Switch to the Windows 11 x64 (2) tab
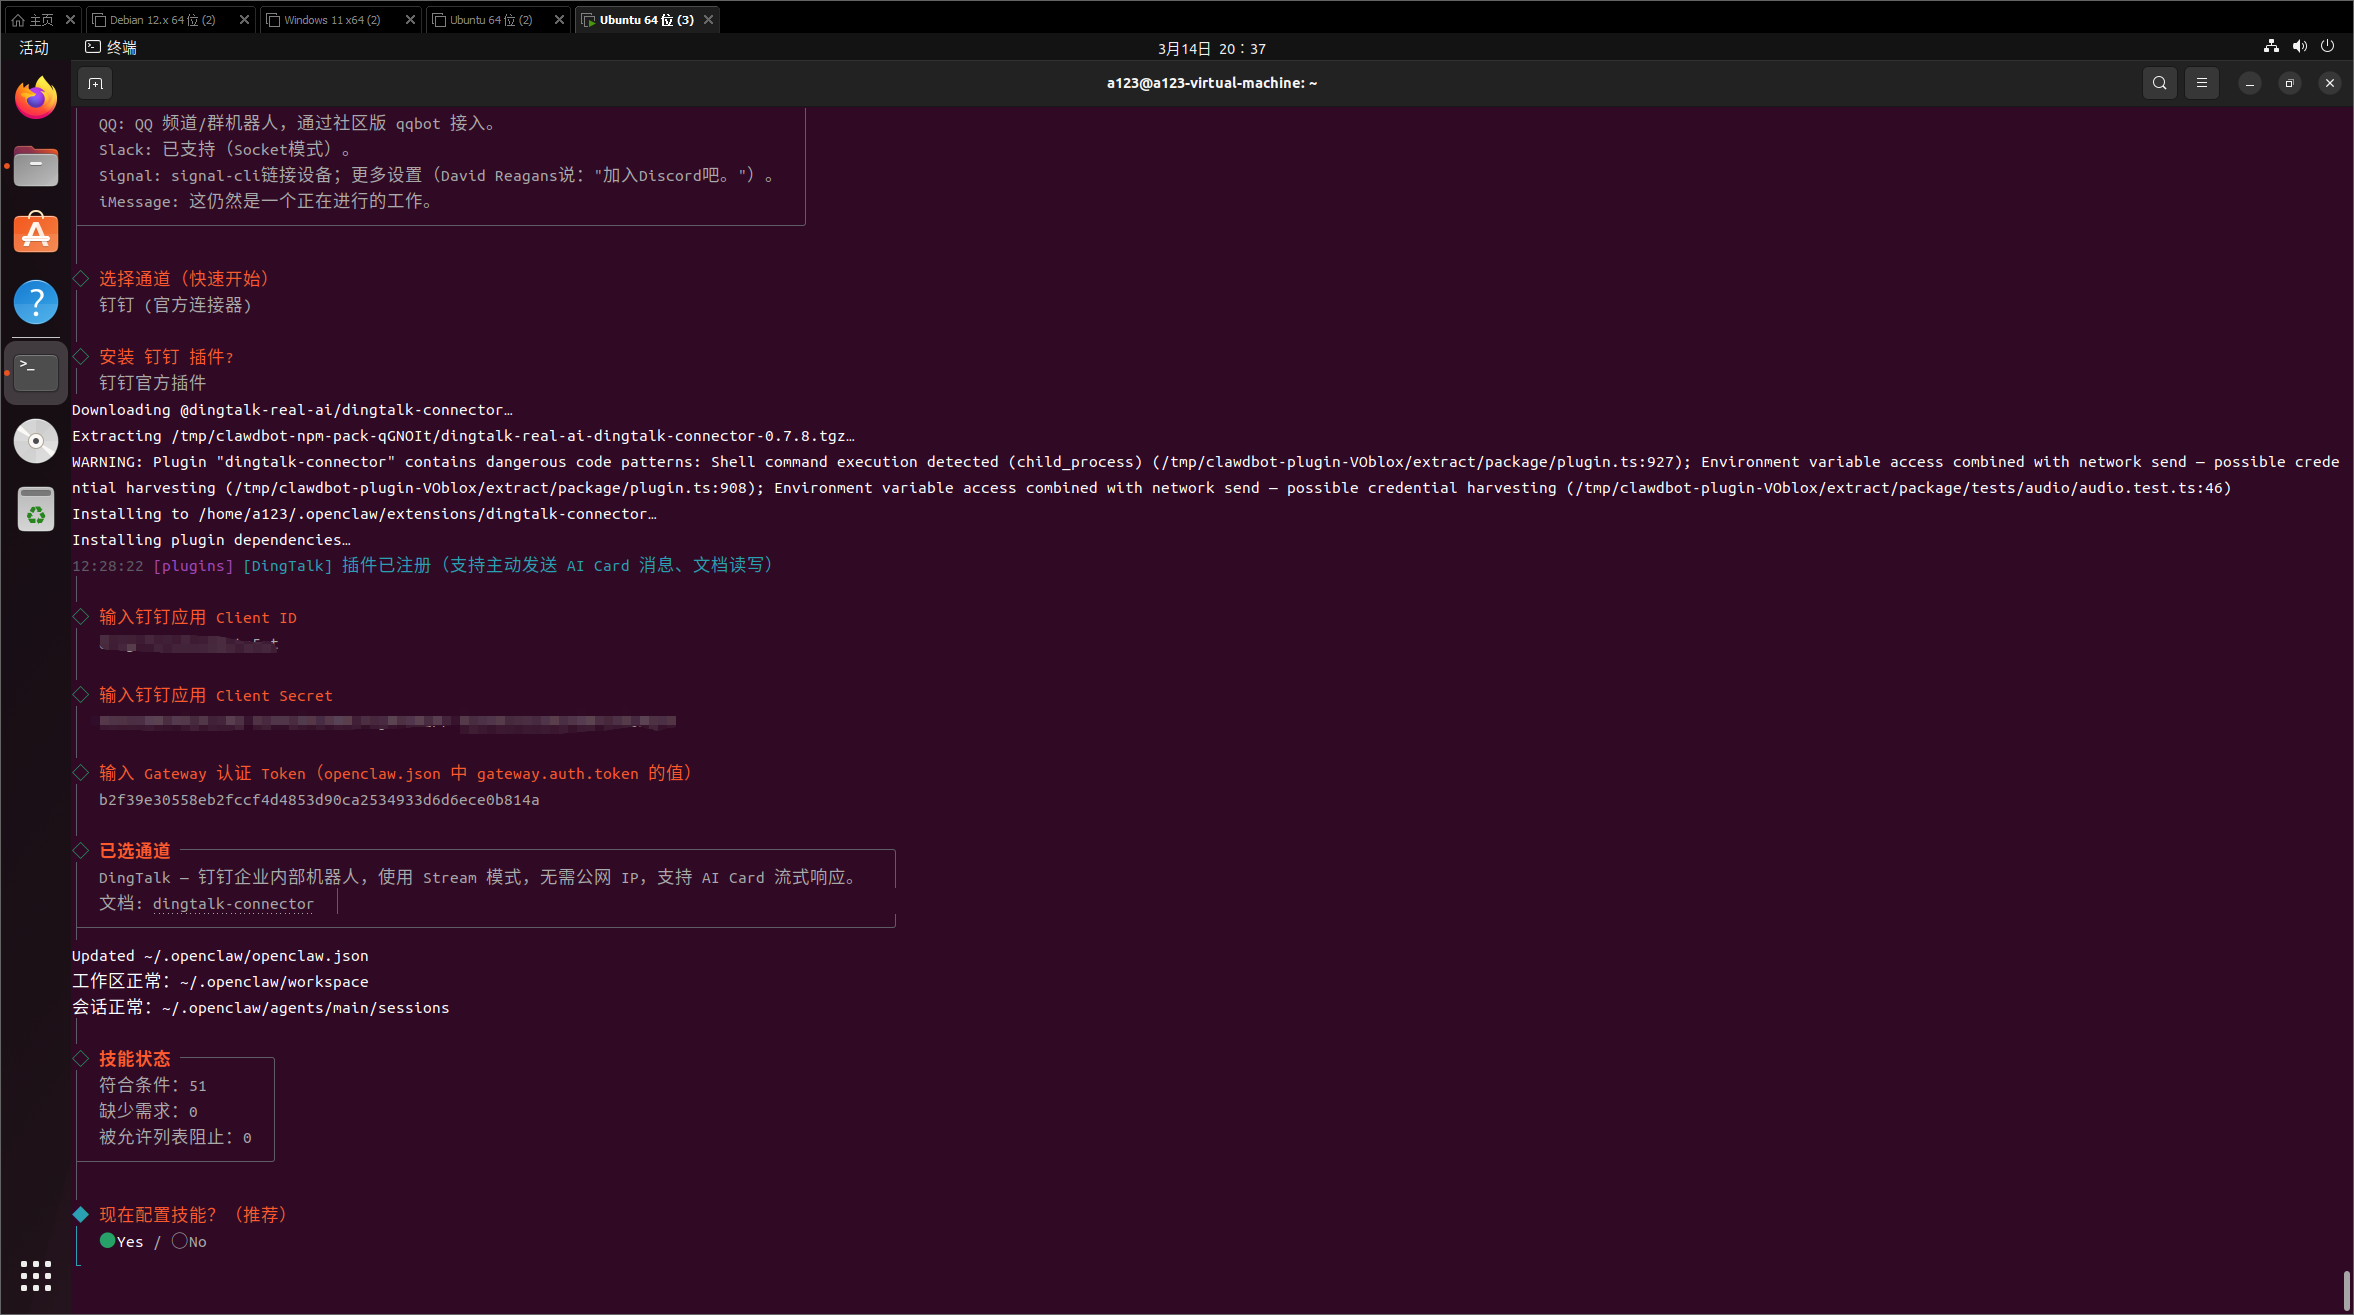 pyautogui.click(x=332, y=19)
